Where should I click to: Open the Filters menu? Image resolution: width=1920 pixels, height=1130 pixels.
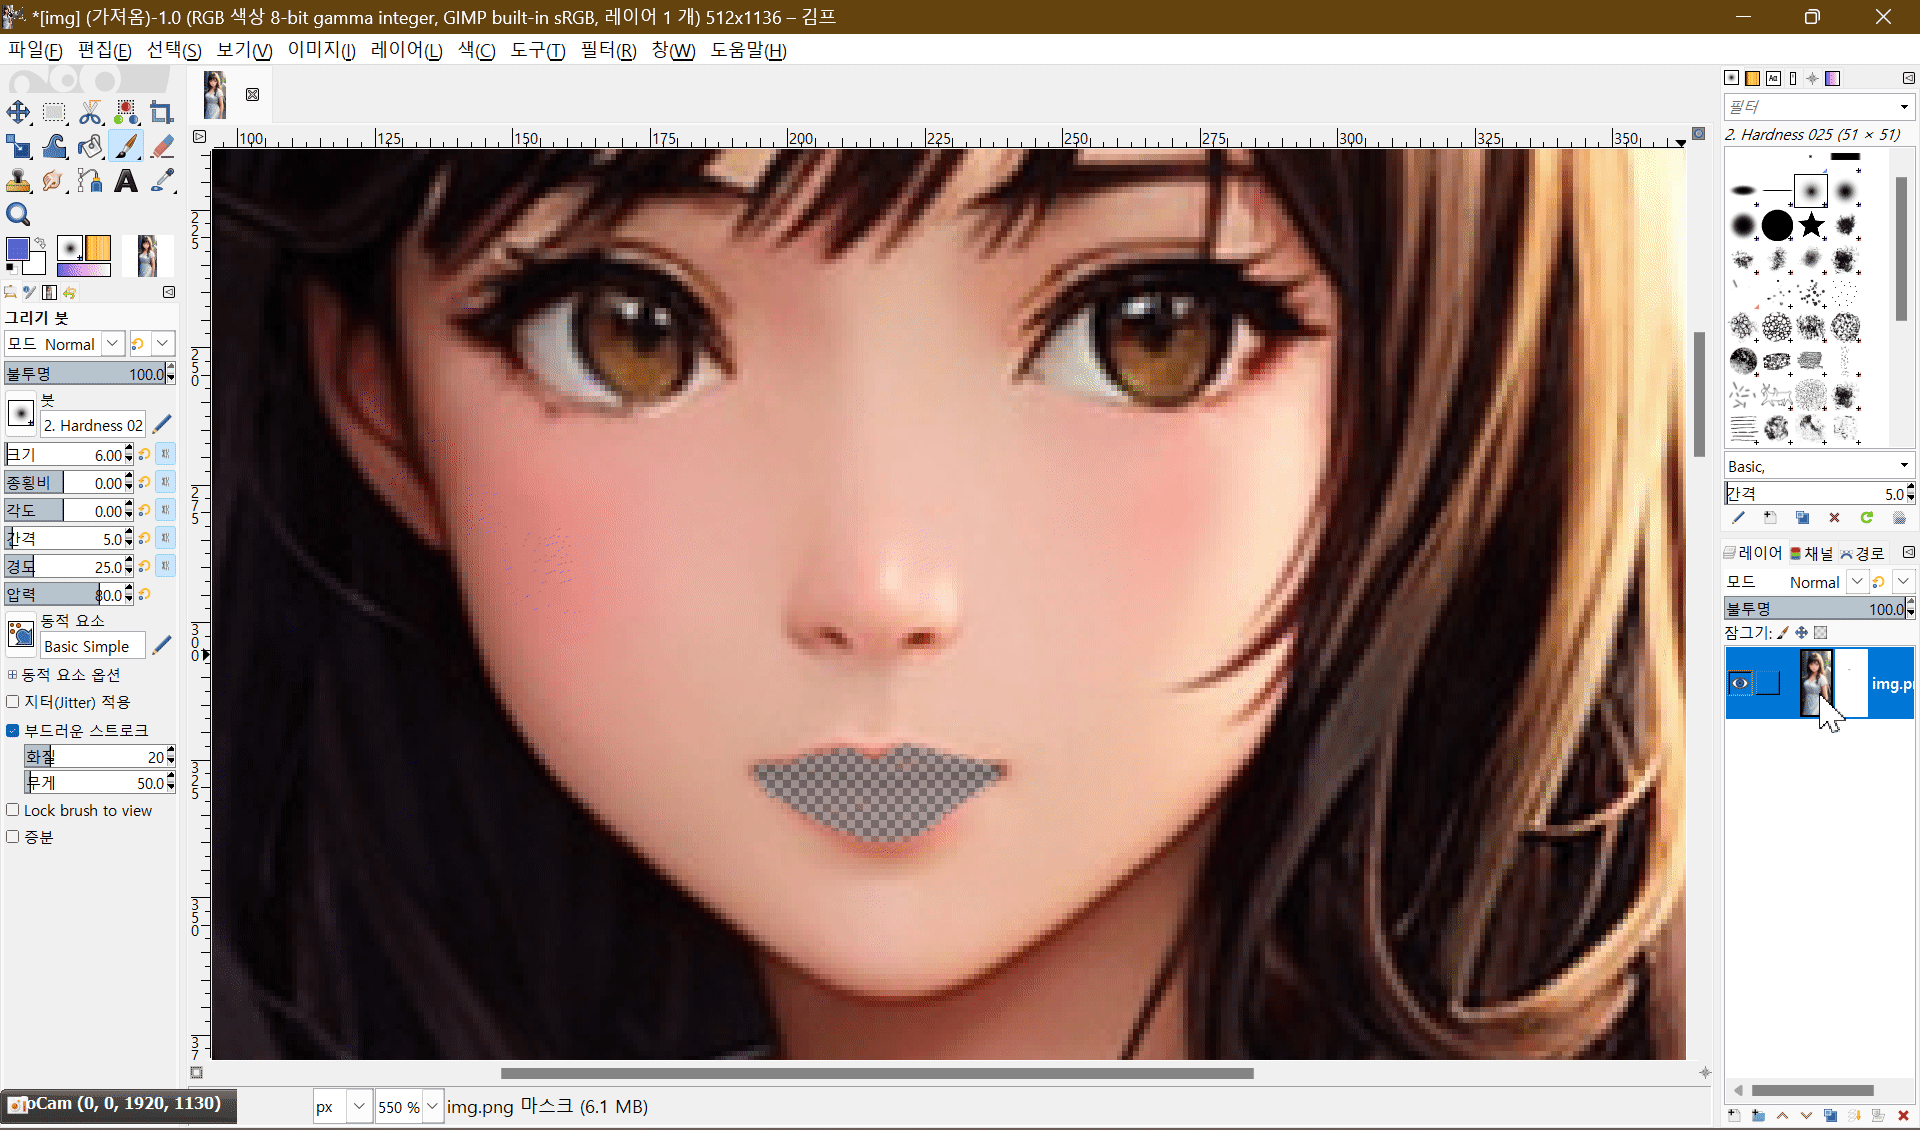pyautogui.click(x=607, y=50)
